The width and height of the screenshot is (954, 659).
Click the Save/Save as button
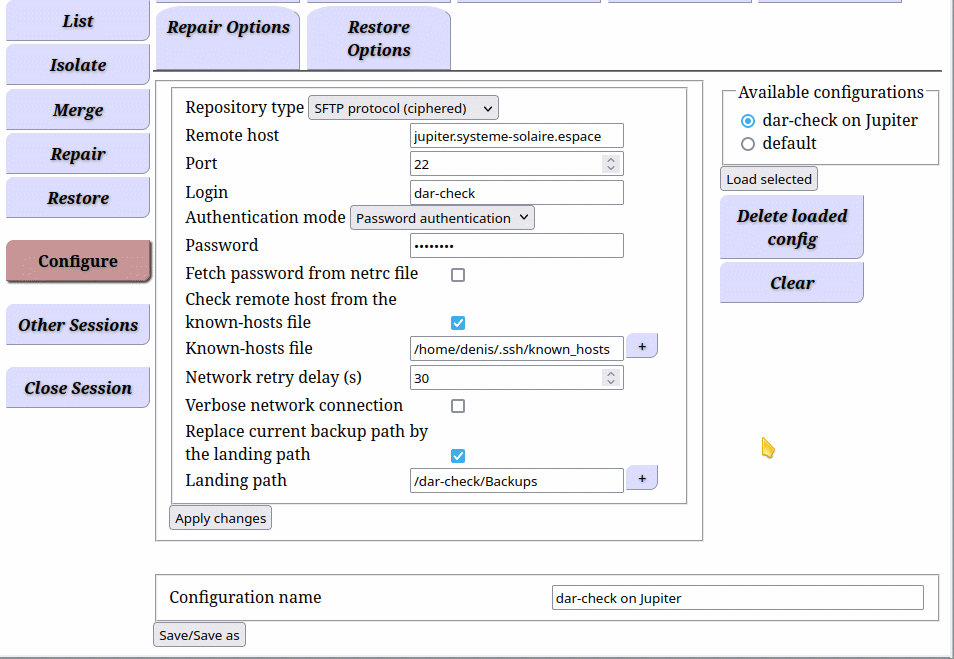[x=199, y=635]
